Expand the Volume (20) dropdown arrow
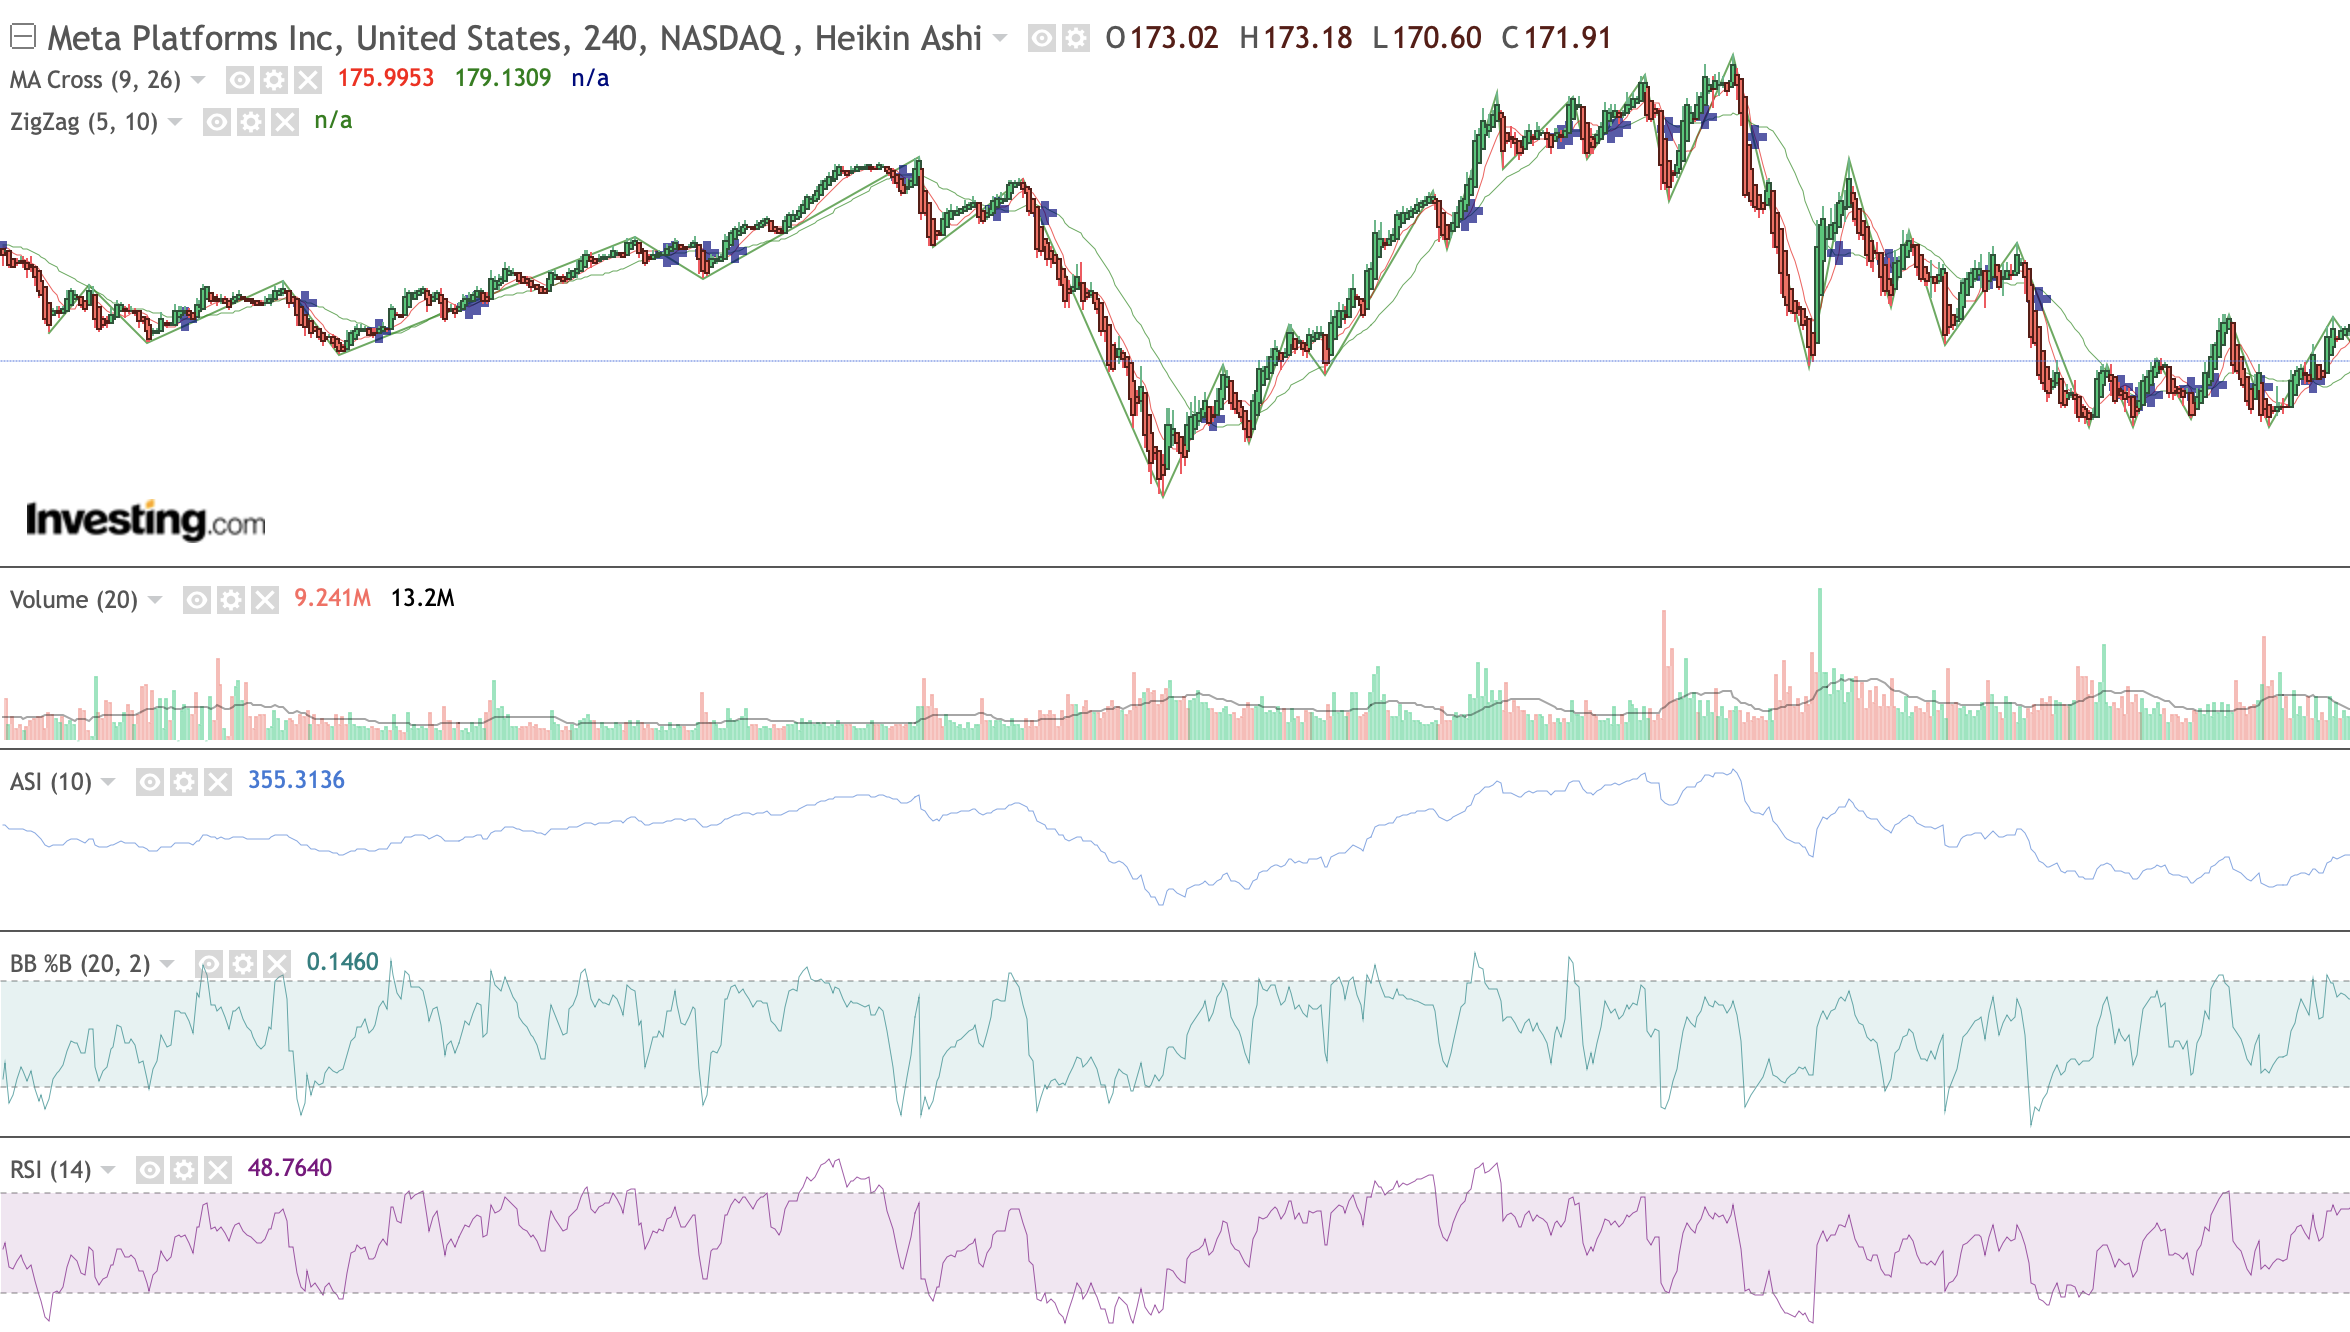The height and width of the screenshot is (1332, 2350). click(155, 600)
